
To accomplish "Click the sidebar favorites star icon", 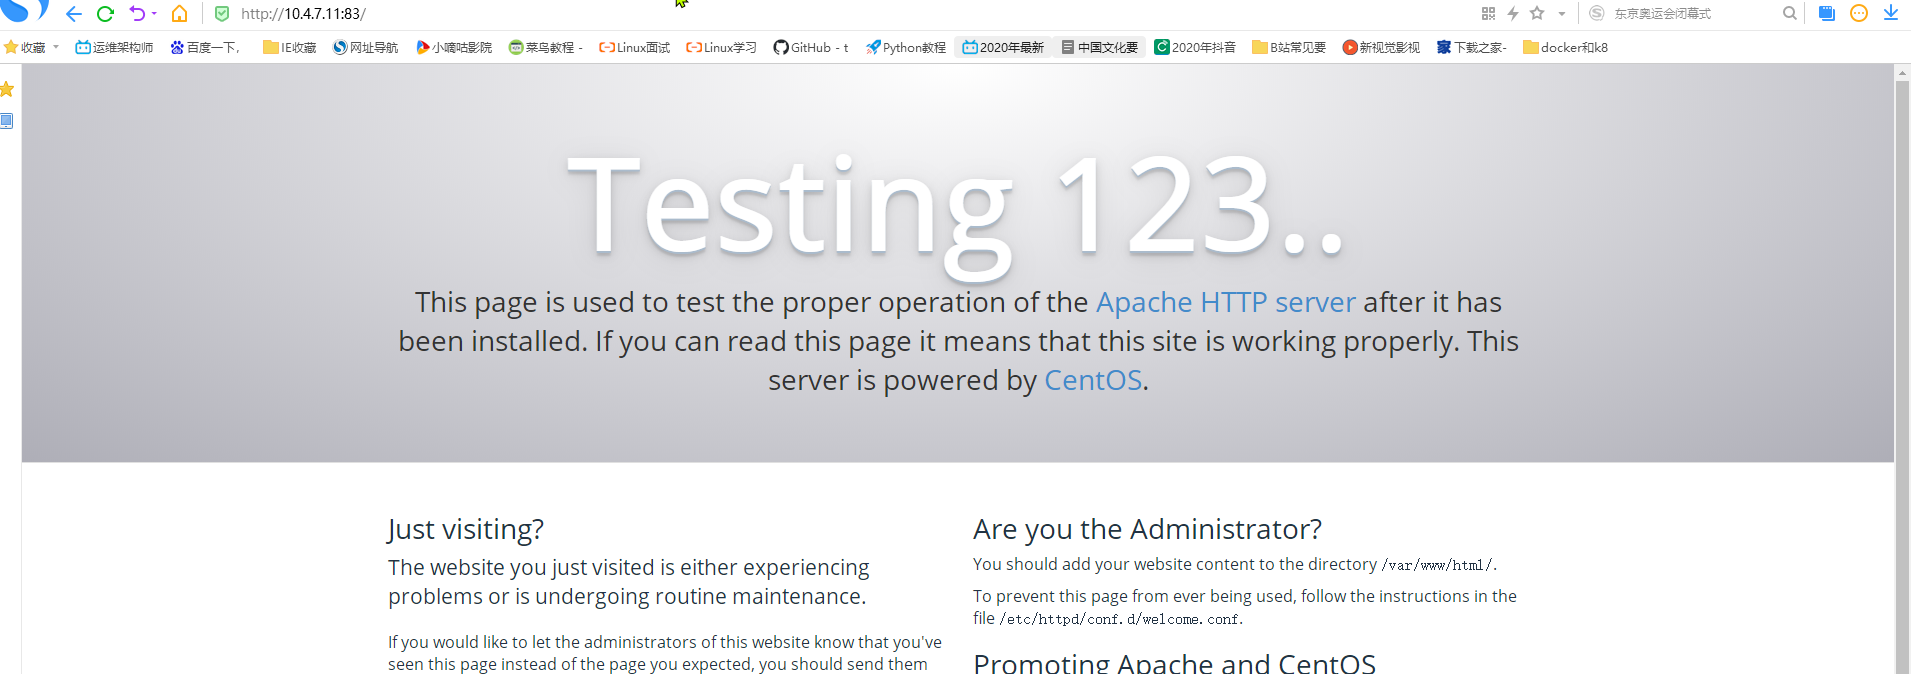I will [7, 90].
